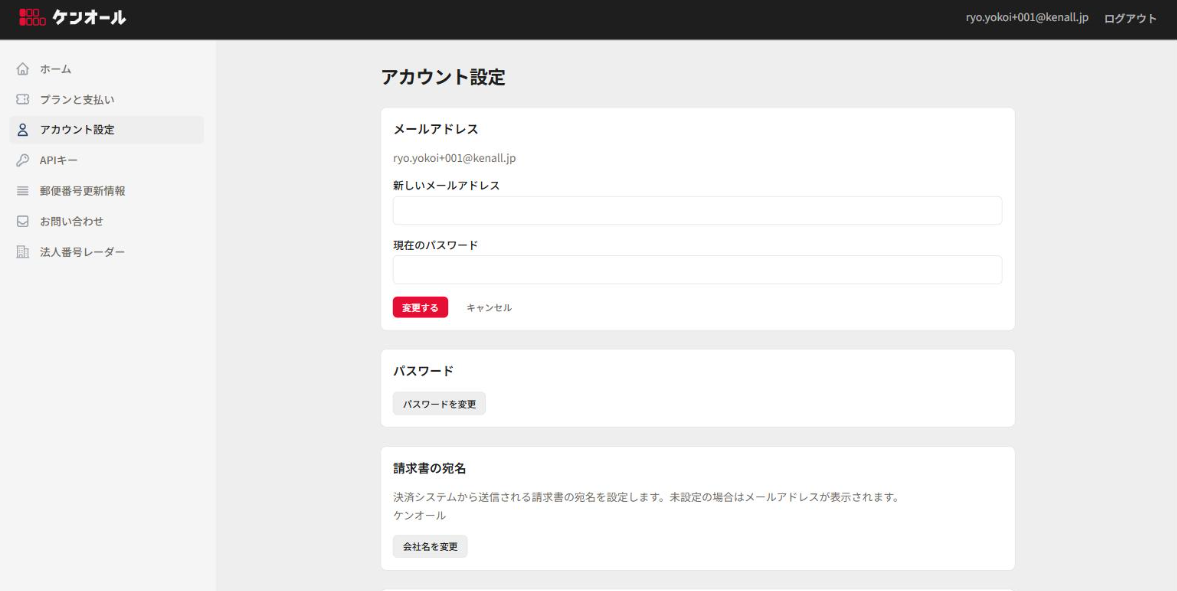Viewport: 1177px width, 591px height.
Task: Click the 会社名を変更 button
Action: click(430, 546)
